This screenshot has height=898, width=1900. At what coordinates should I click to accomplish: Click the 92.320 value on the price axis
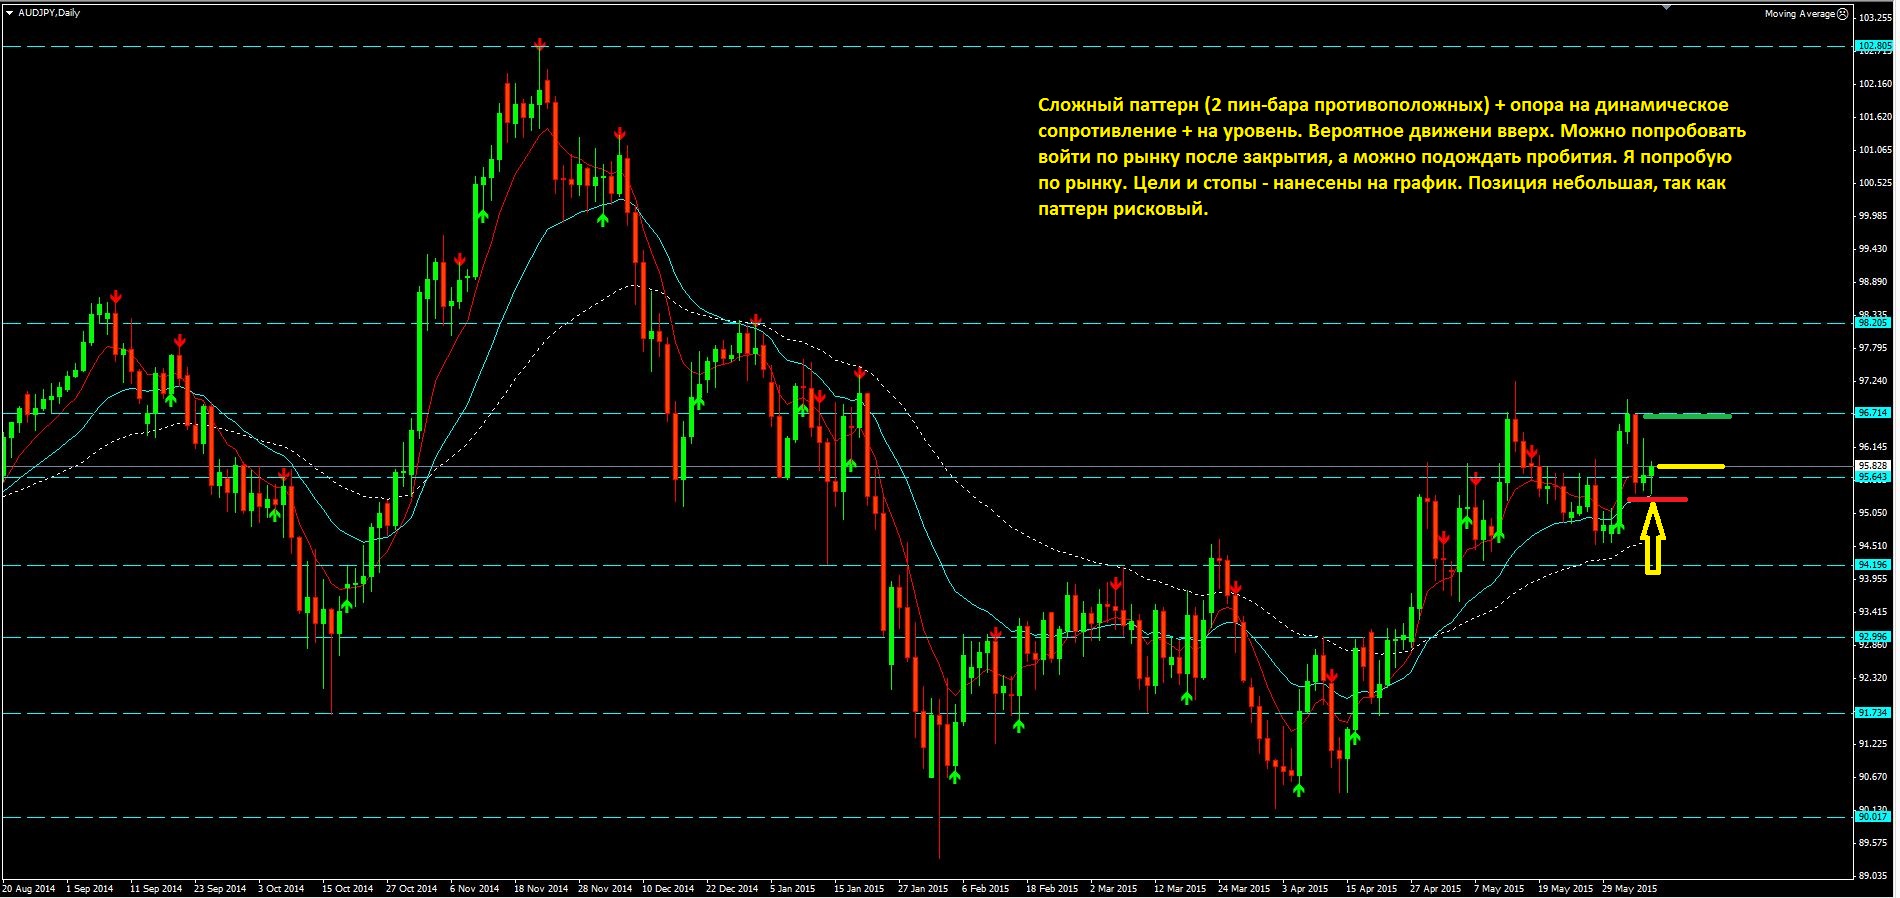coord(1875,678)
